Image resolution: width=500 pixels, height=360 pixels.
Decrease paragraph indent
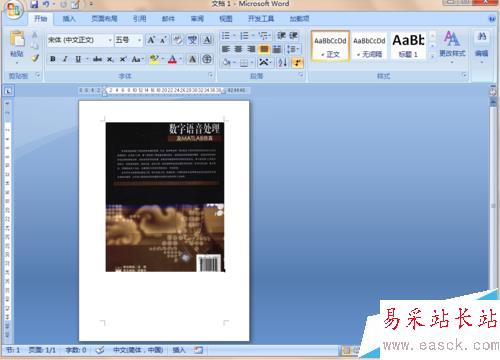point(281,35)
